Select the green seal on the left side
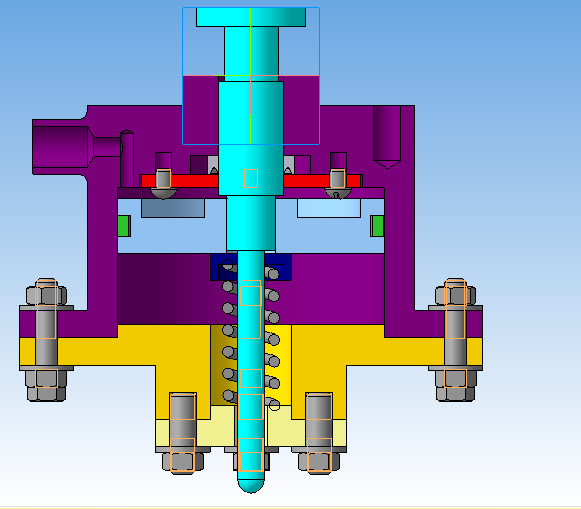 tap(124, 226)
